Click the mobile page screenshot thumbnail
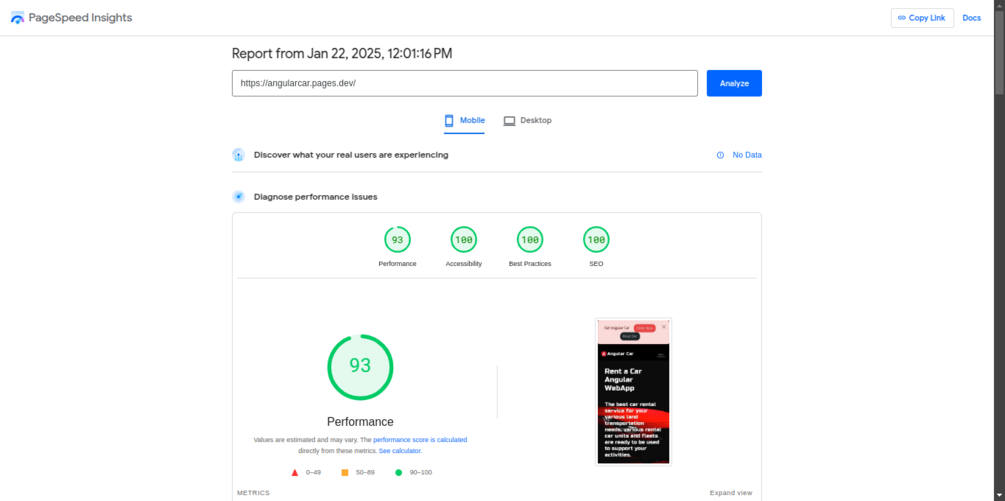1005x501 pixels. [x=633, y=391]
